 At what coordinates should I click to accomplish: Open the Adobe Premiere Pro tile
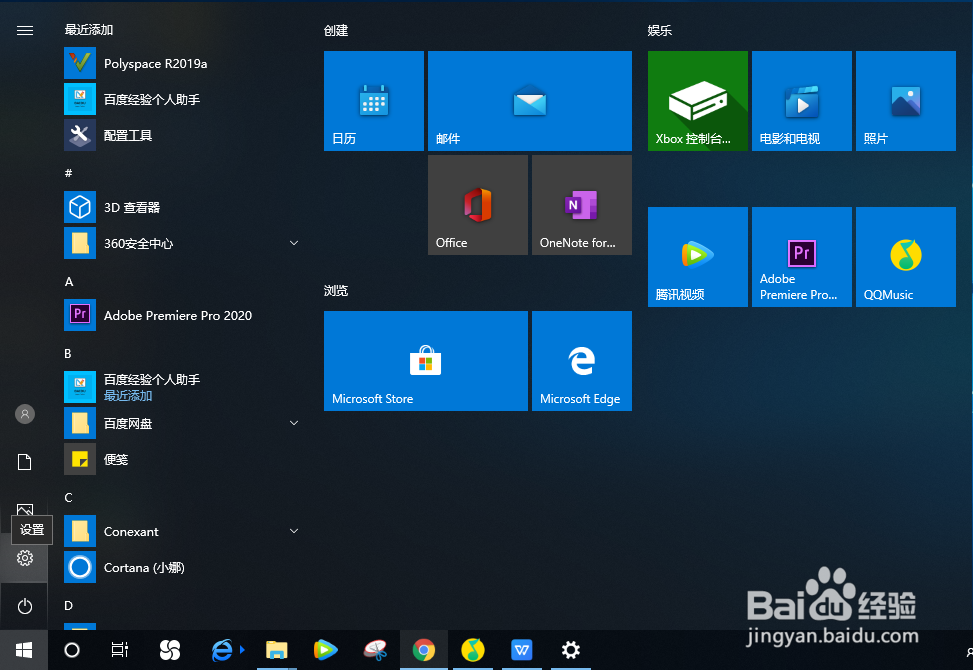802,257
